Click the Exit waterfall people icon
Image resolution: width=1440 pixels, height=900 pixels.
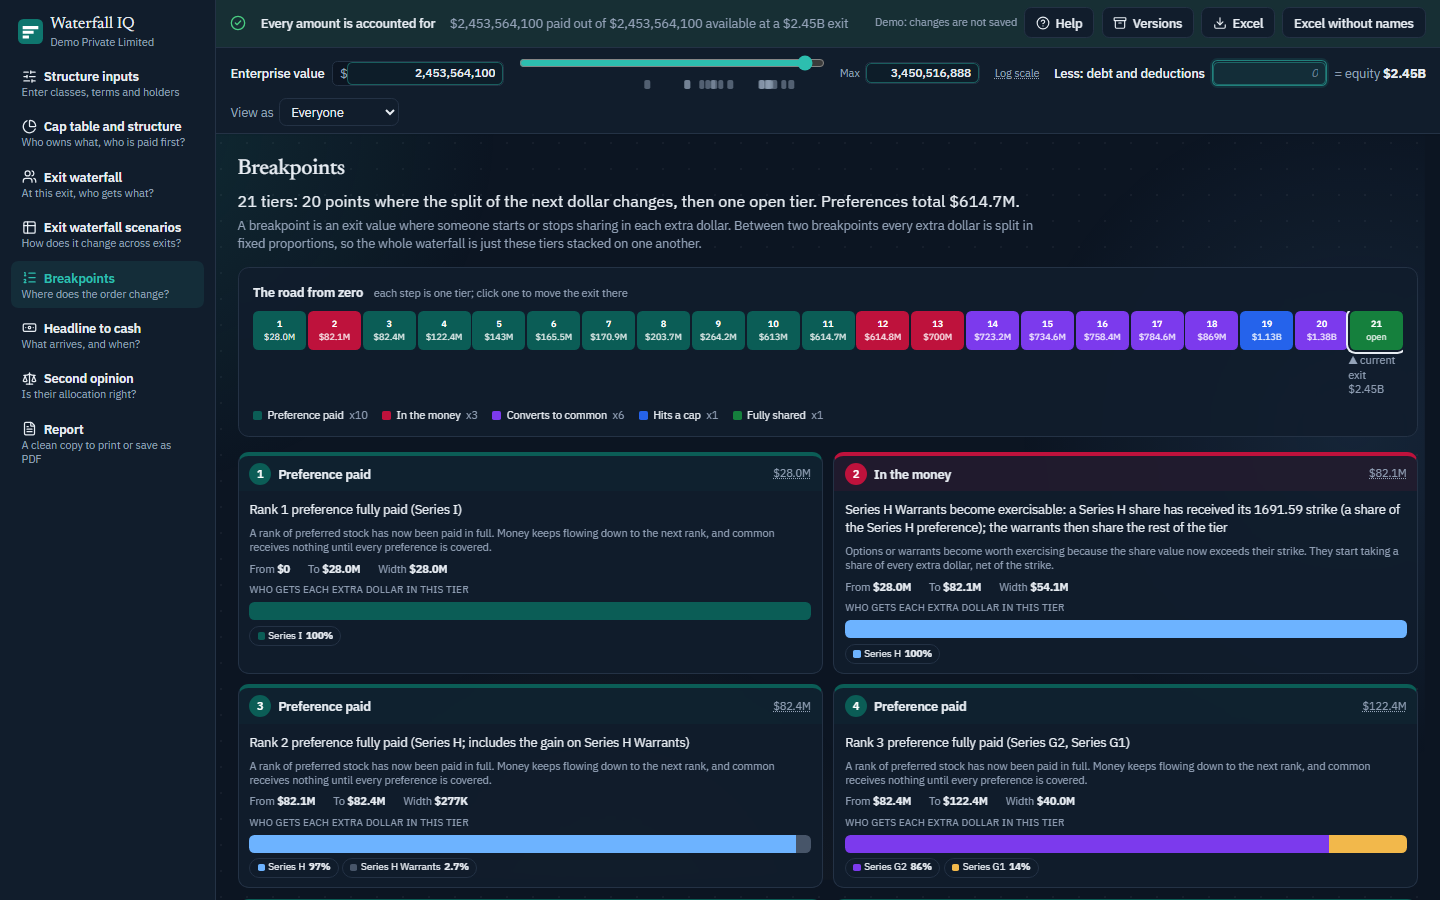[29, 177]
